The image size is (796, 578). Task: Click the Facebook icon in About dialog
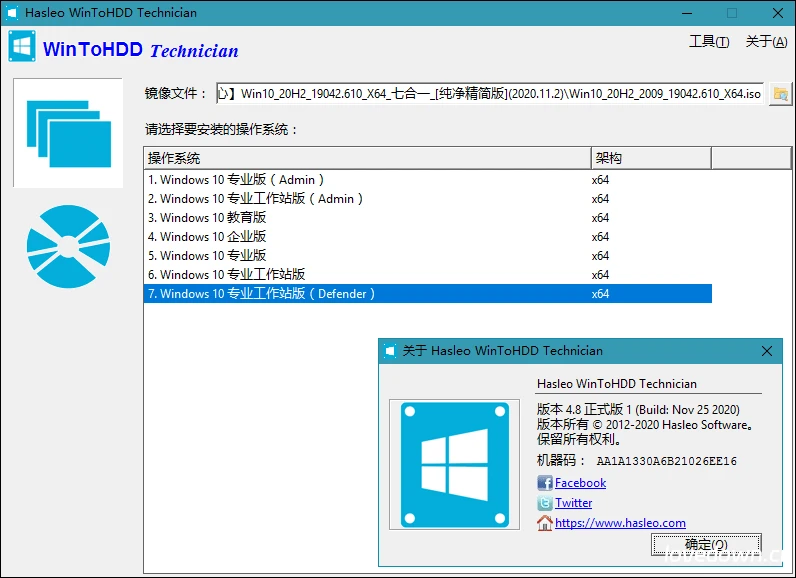545,483
